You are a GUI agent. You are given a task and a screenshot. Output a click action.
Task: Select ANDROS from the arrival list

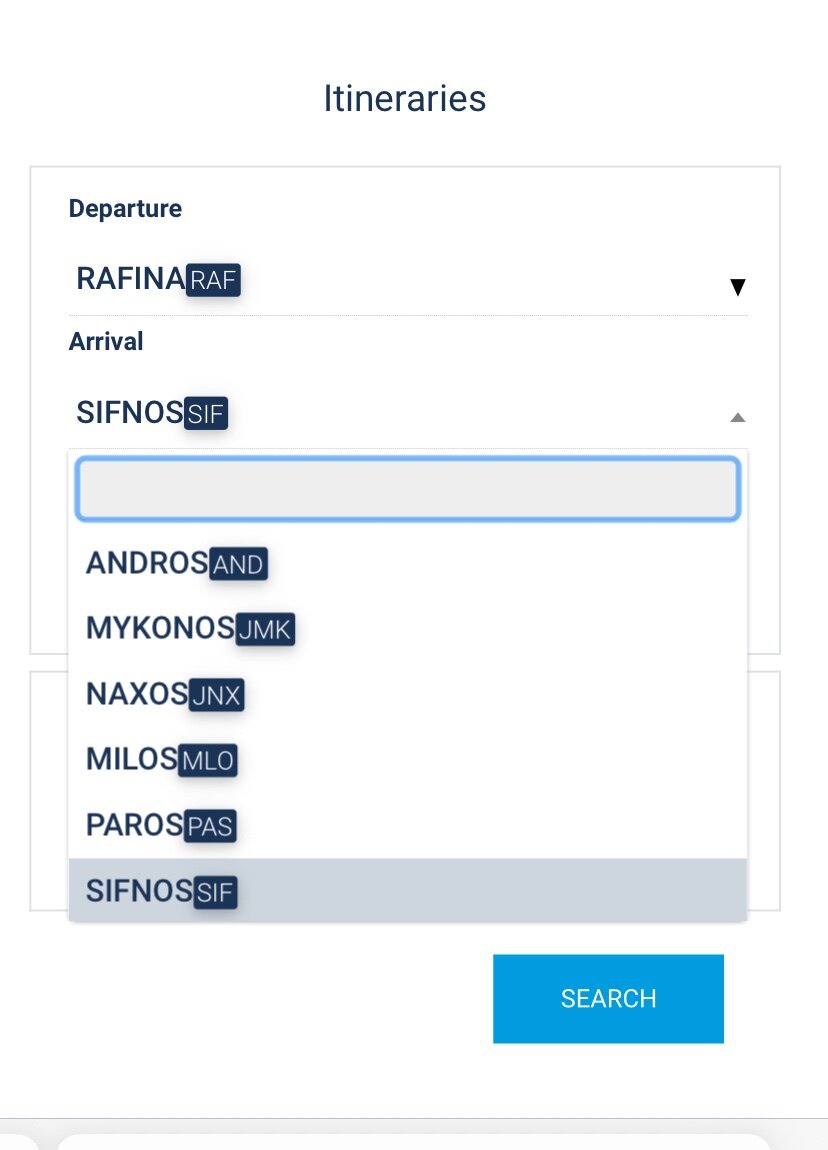146,563
